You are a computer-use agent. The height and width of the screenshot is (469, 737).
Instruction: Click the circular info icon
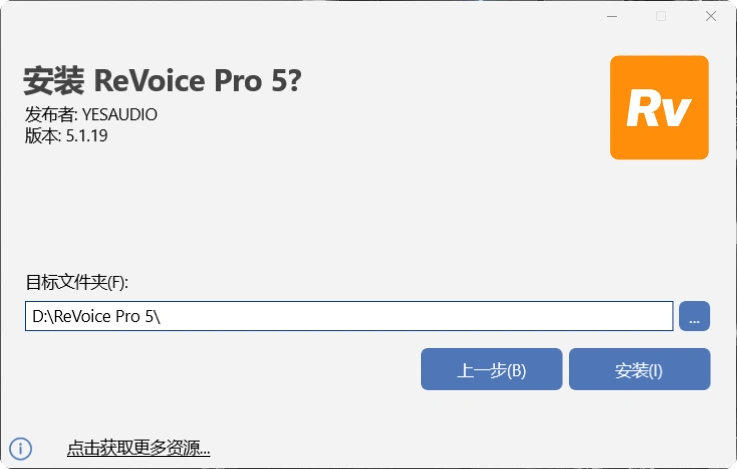coord(21,448)
